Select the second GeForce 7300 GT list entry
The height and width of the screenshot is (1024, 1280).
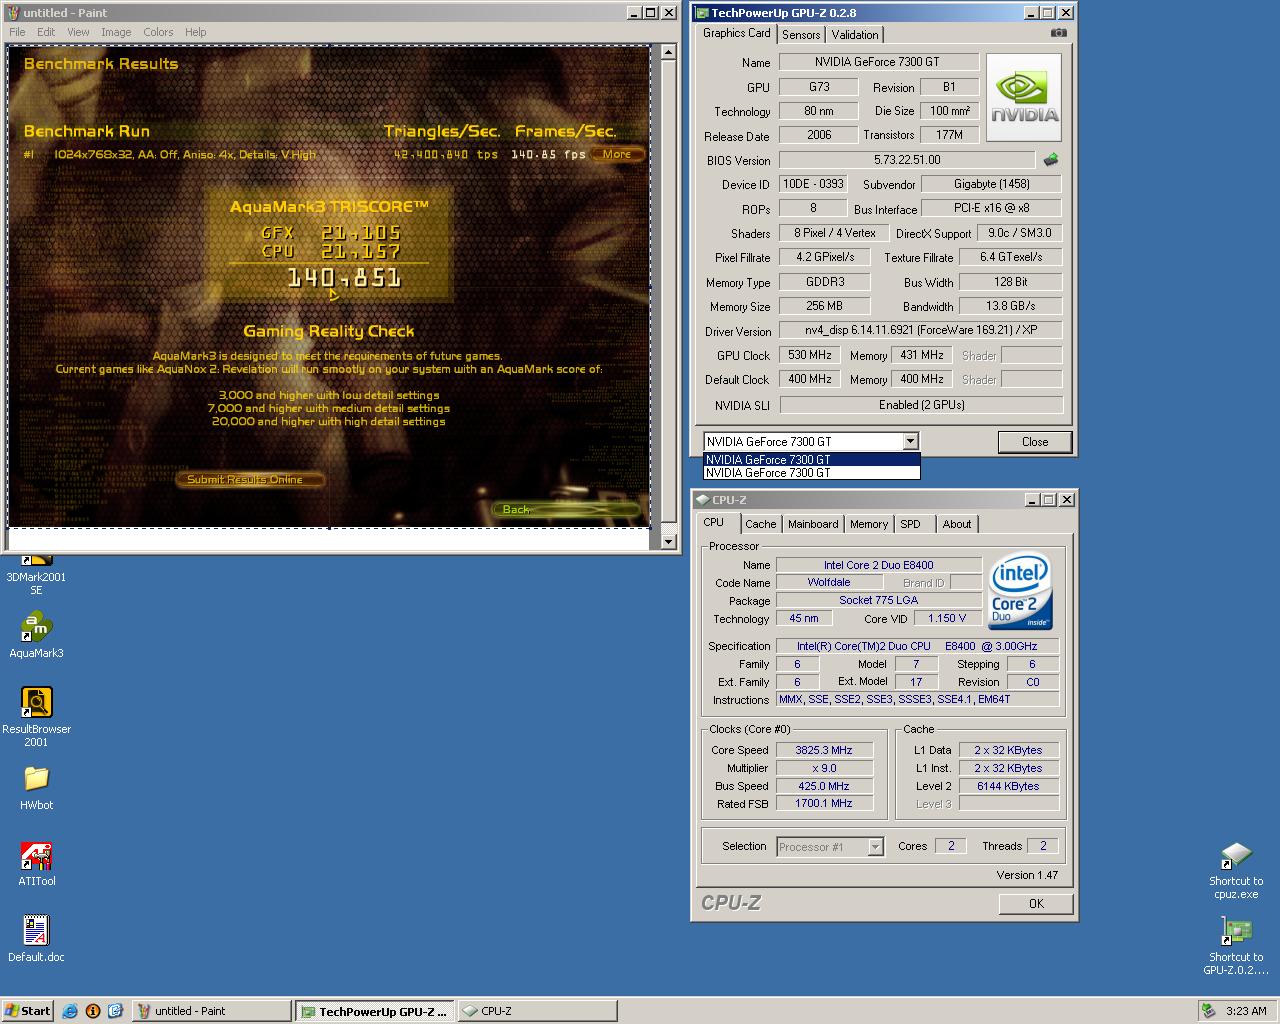811,473
